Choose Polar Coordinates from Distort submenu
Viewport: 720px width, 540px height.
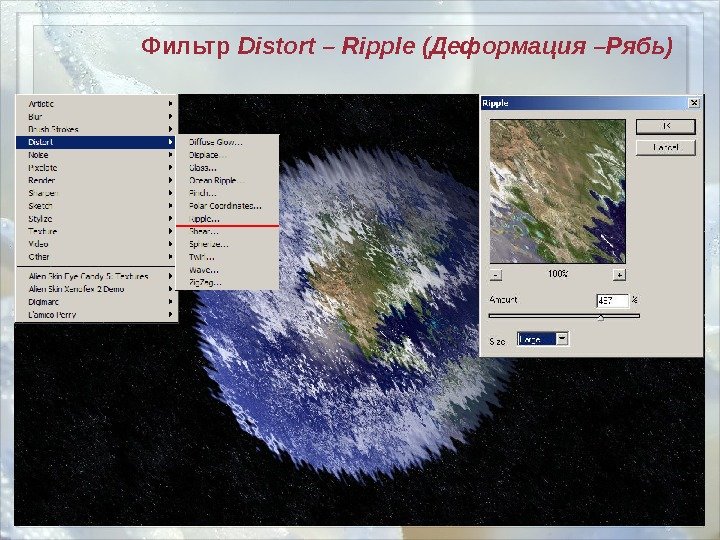(x=228, y=206)
